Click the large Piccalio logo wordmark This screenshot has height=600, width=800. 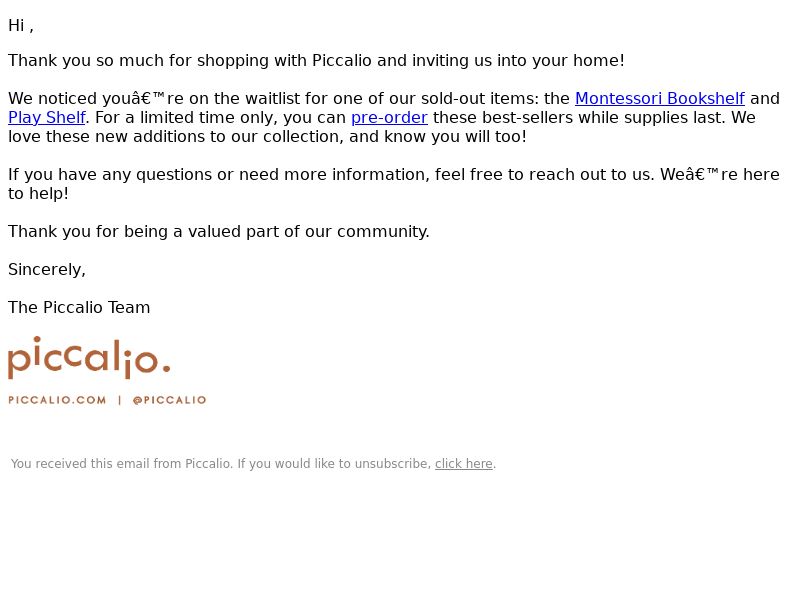click(89, 358)
